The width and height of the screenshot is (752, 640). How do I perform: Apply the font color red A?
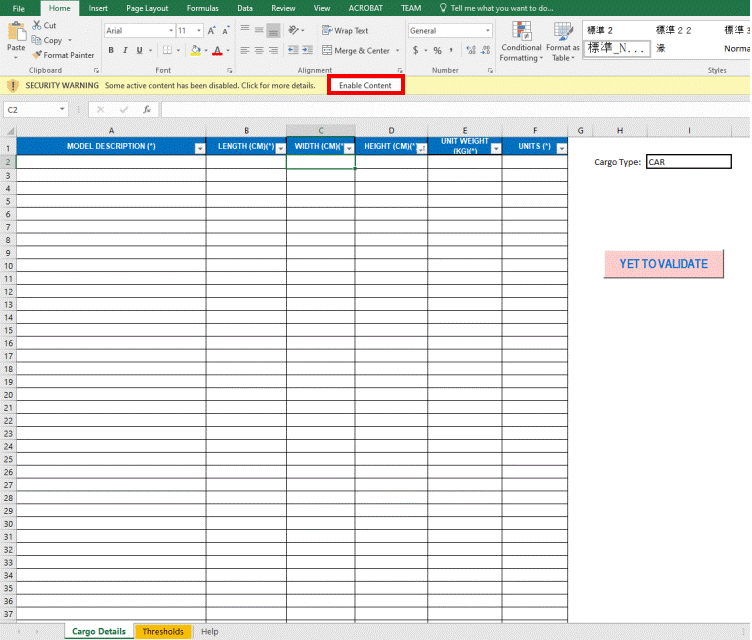(x=216, y=50)
